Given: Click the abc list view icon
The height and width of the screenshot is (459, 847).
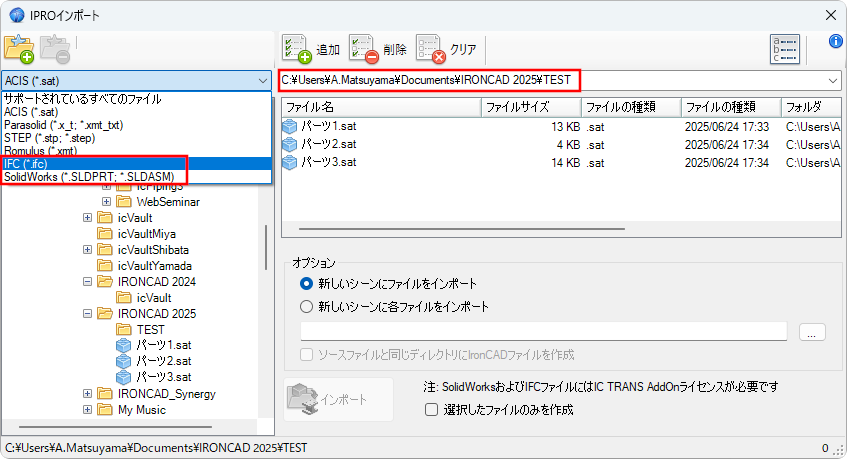Looking at the screenshot, I should coord(784,49).
